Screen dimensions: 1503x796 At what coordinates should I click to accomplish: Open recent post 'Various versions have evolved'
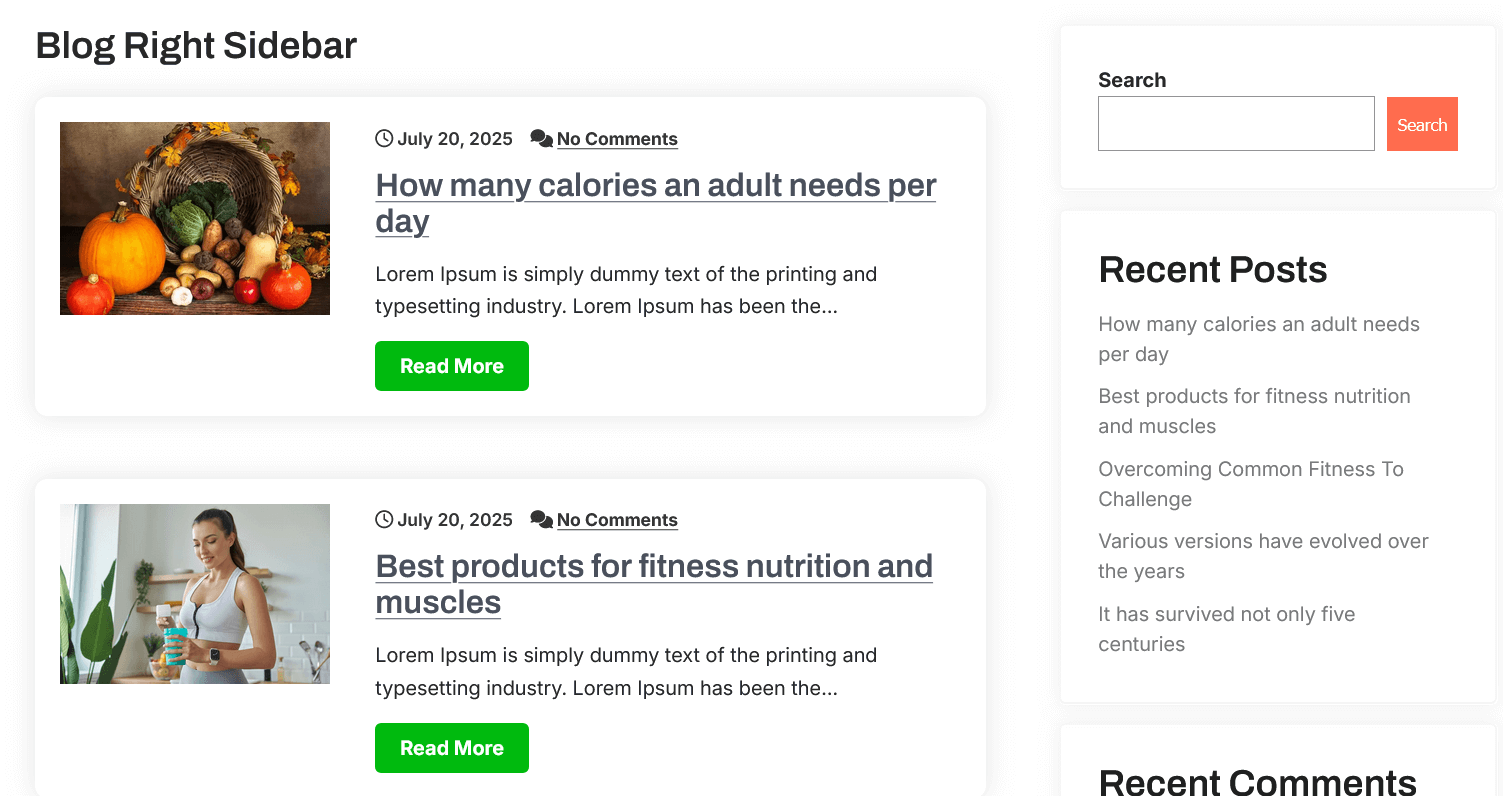click(x=1263, y=542)
